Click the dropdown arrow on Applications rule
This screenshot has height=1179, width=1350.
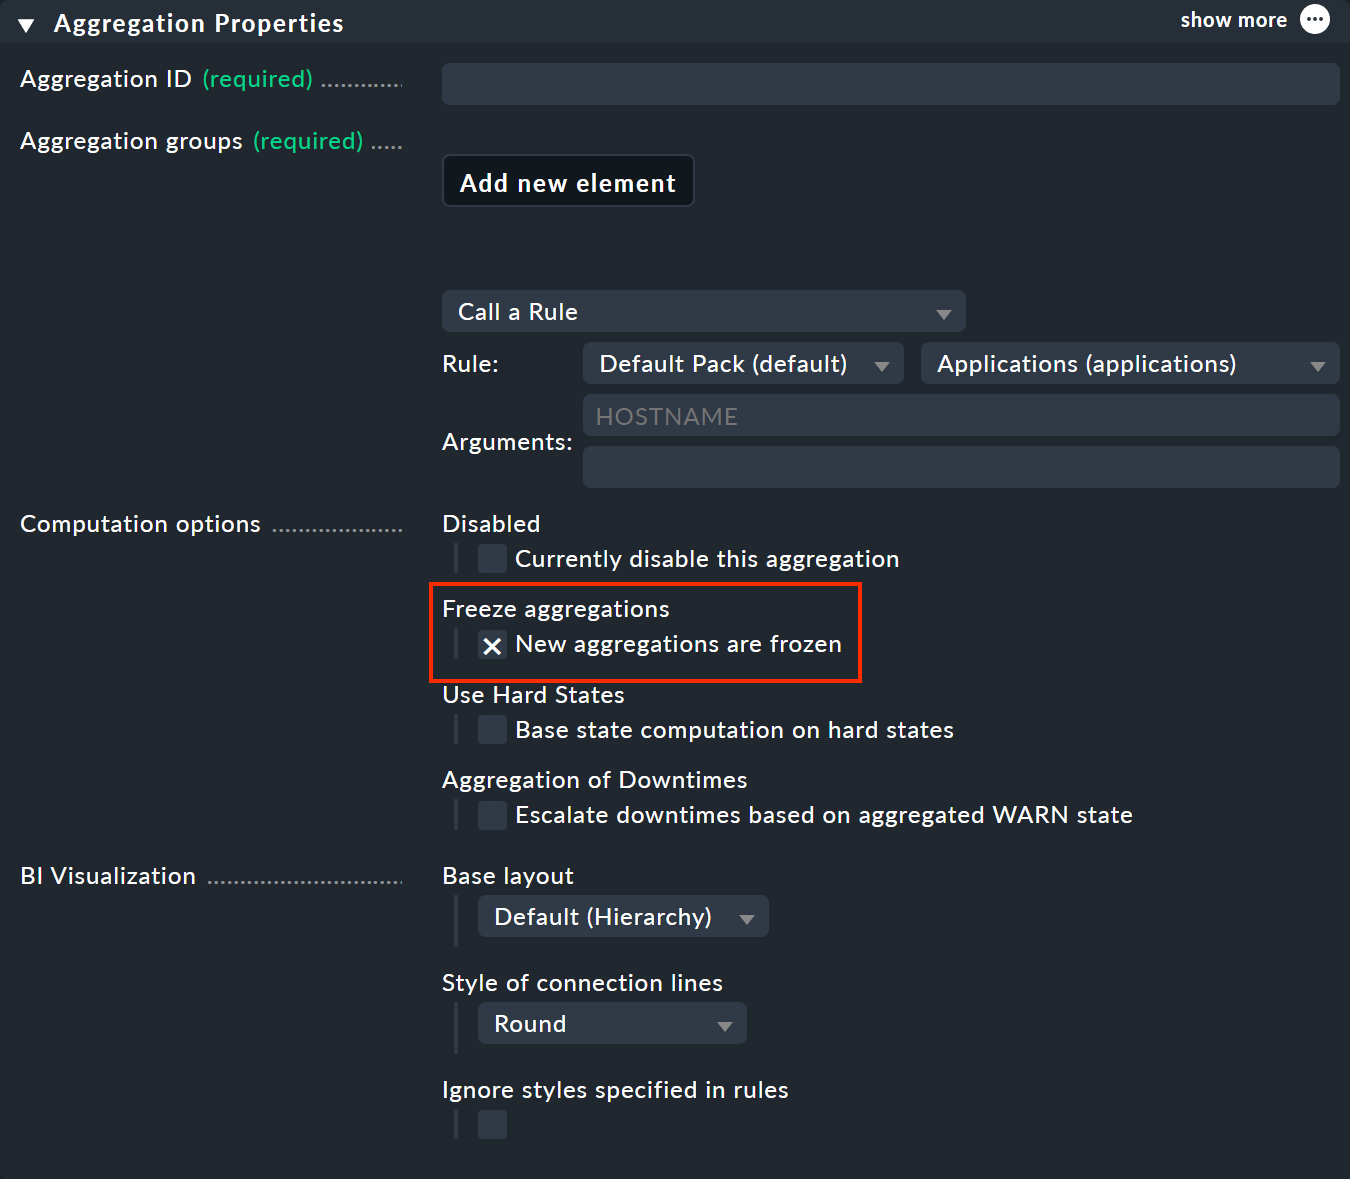click(x=1317, y=363)
